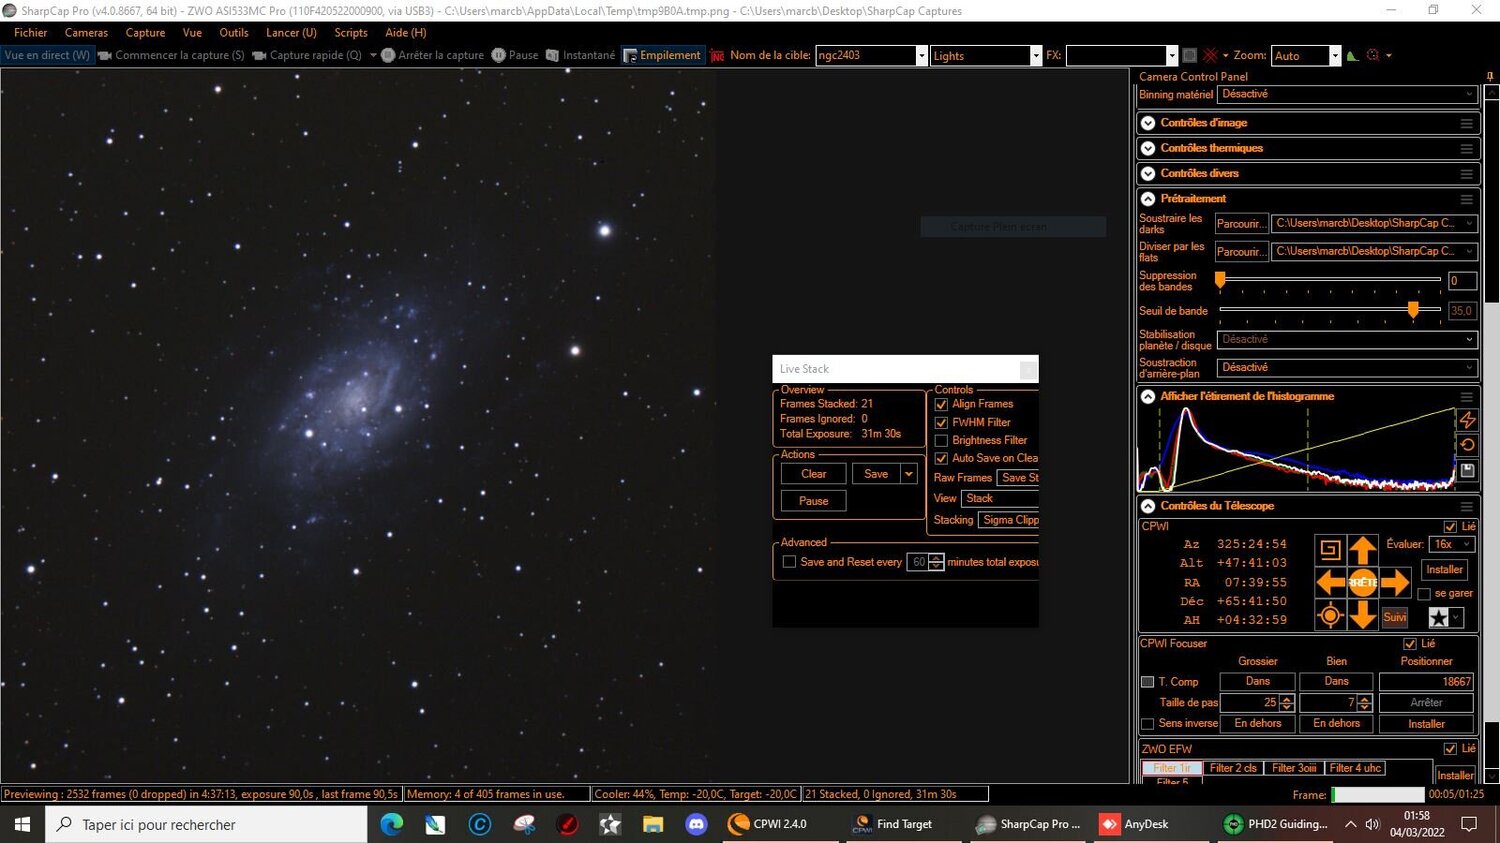This screenshot has width=1500, height=843.
Task: Expand the Contrôles thermiques section
Action: click(x=1148, y=147)
